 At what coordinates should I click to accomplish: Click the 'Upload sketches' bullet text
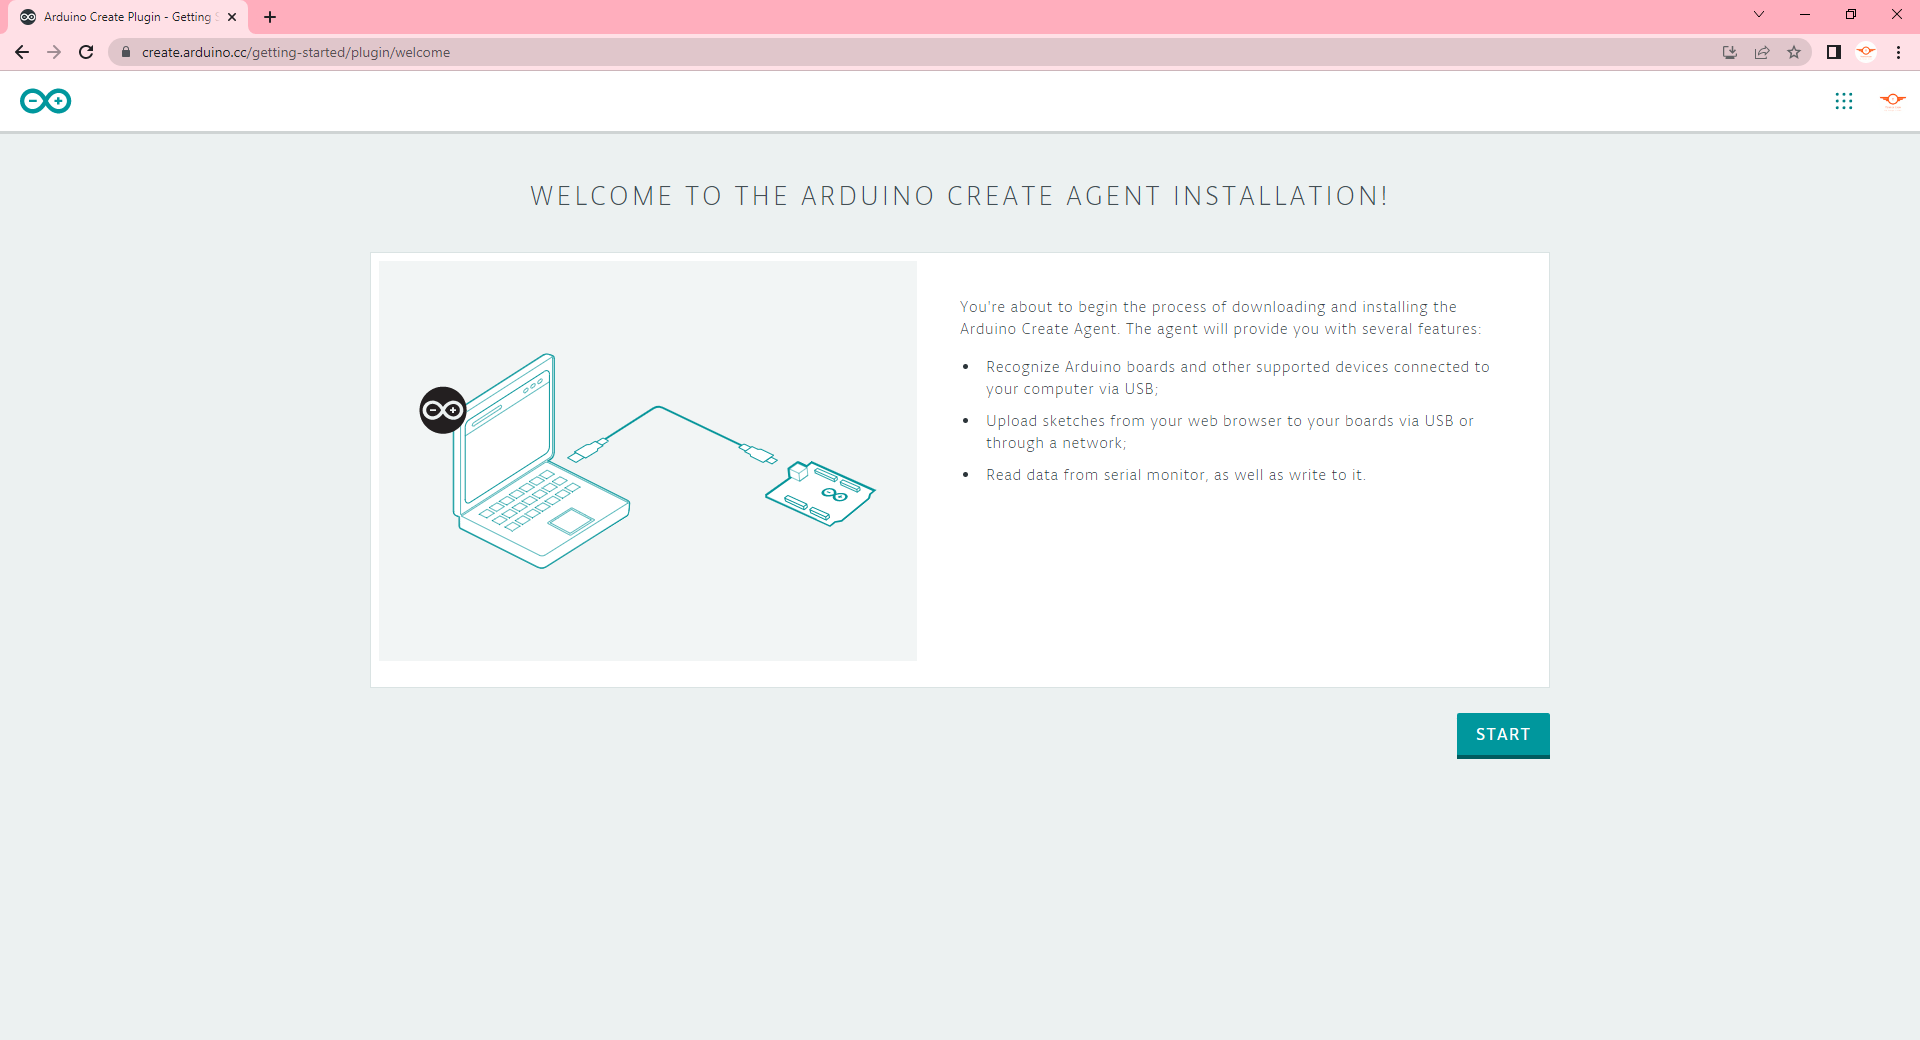pos(1230,432)
